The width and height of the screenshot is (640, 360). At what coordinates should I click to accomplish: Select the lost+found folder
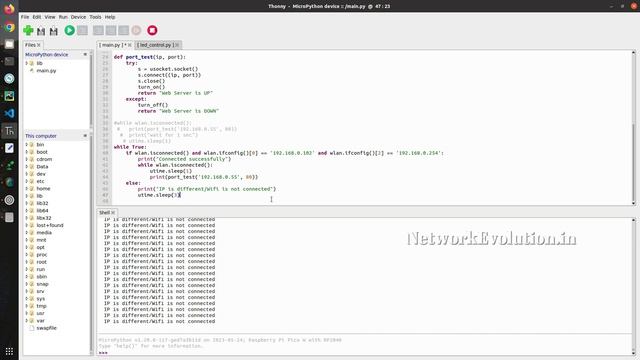pyautogui.click(x=50, y=225)
